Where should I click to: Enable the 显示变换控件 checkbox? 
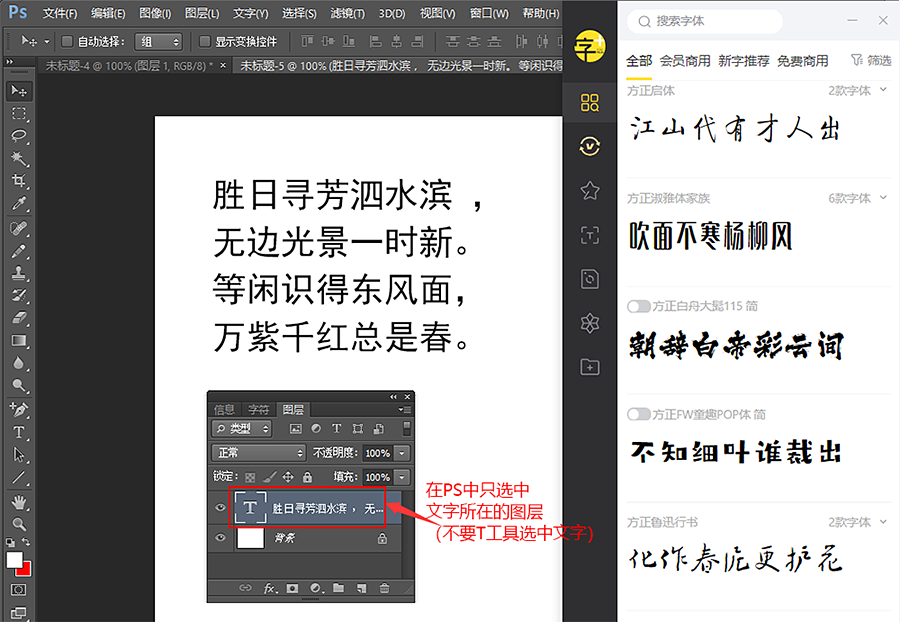pyautogui.click(x=205, y=42)
